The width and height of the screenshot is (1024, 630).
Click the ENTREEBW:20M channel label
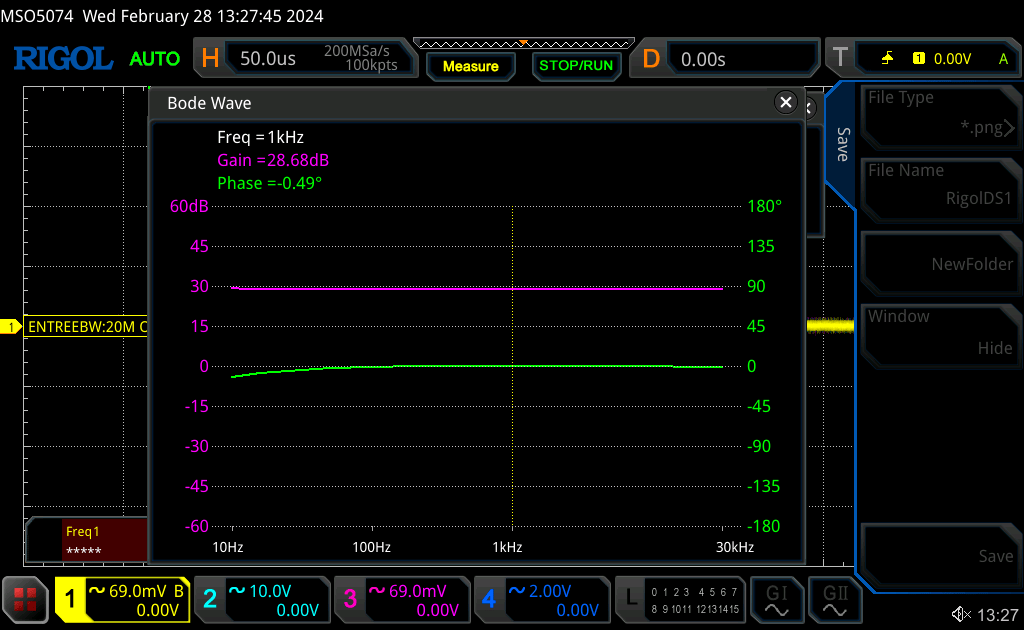pyautogui.click(x=88, y=326)
